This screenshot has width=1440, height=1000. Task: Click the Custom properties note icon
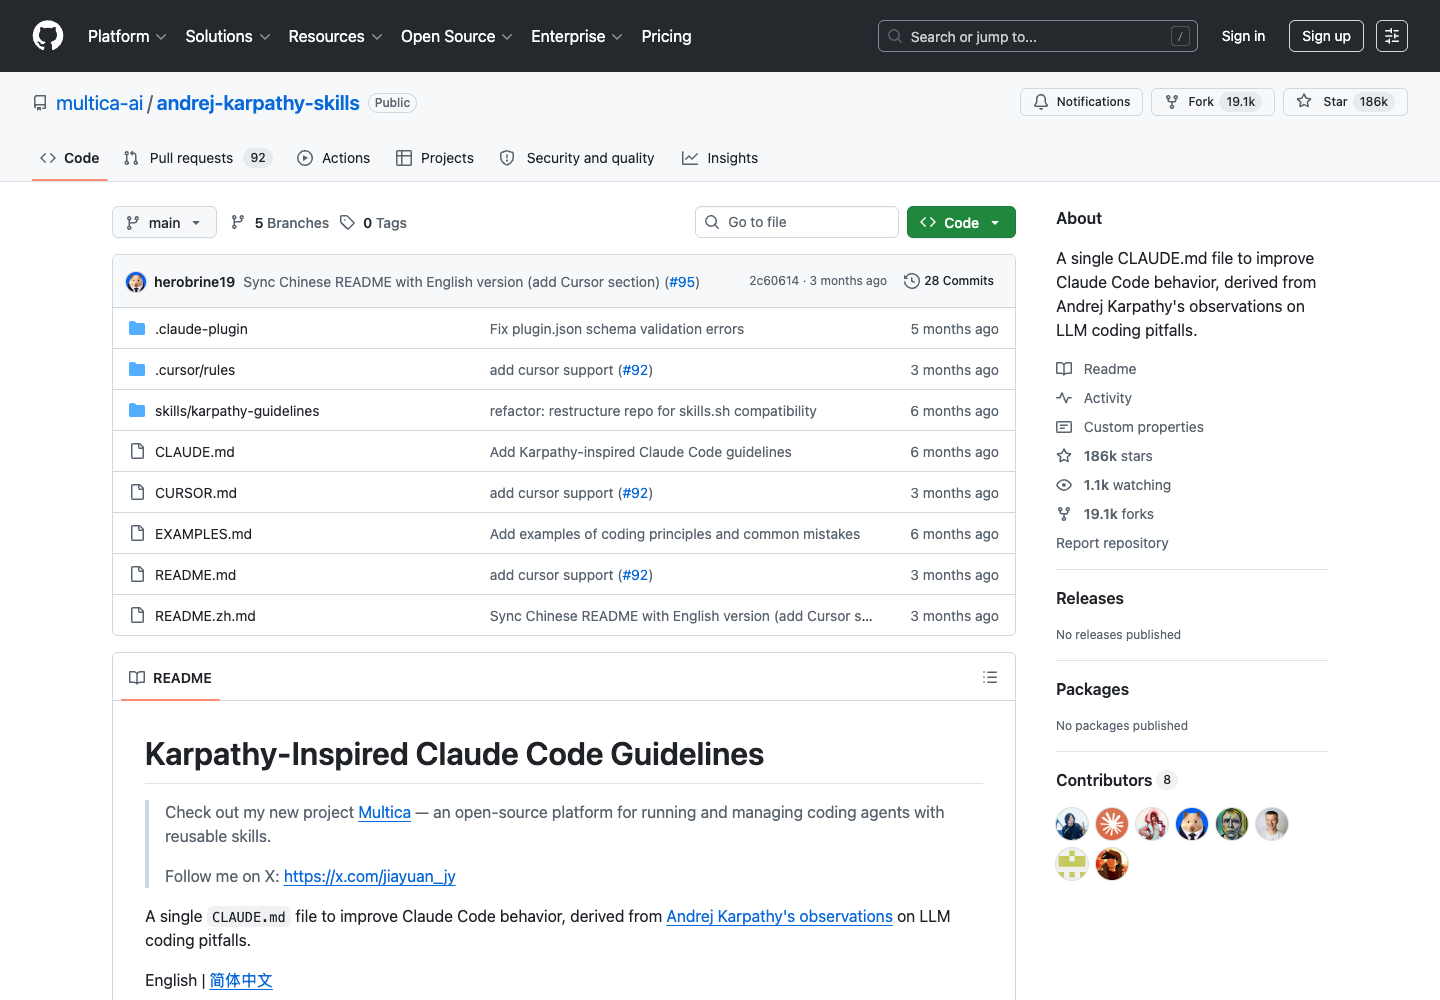click(1064, 427)
